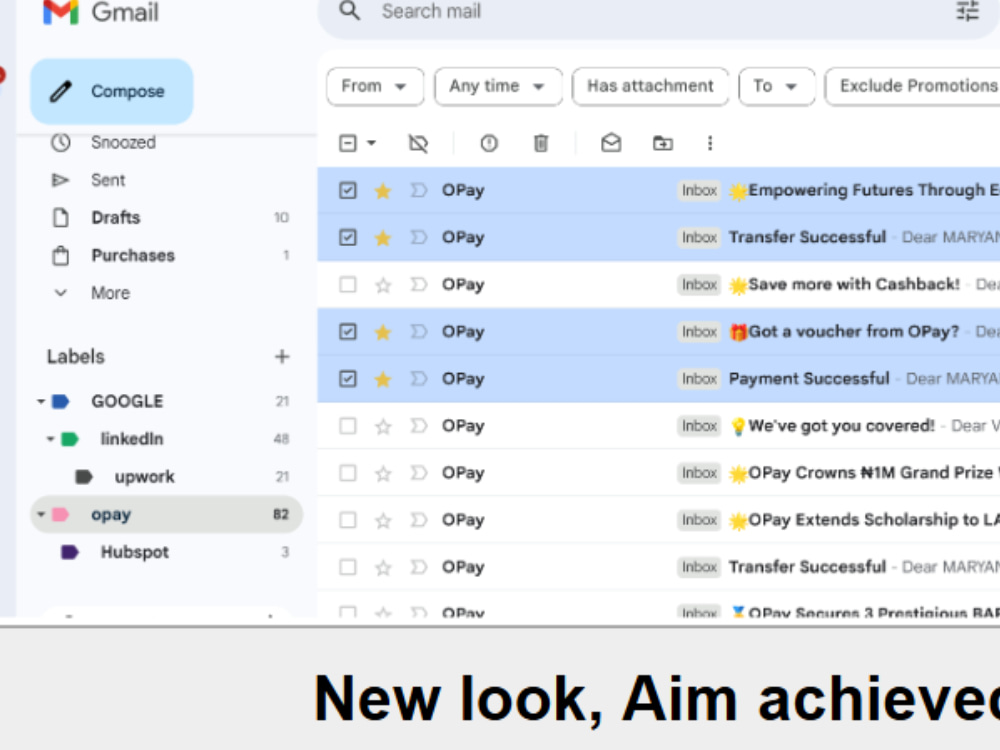Collapse the linkedIn label arrow
This screenshot has width=1000, height=750.
coord(50,439)
